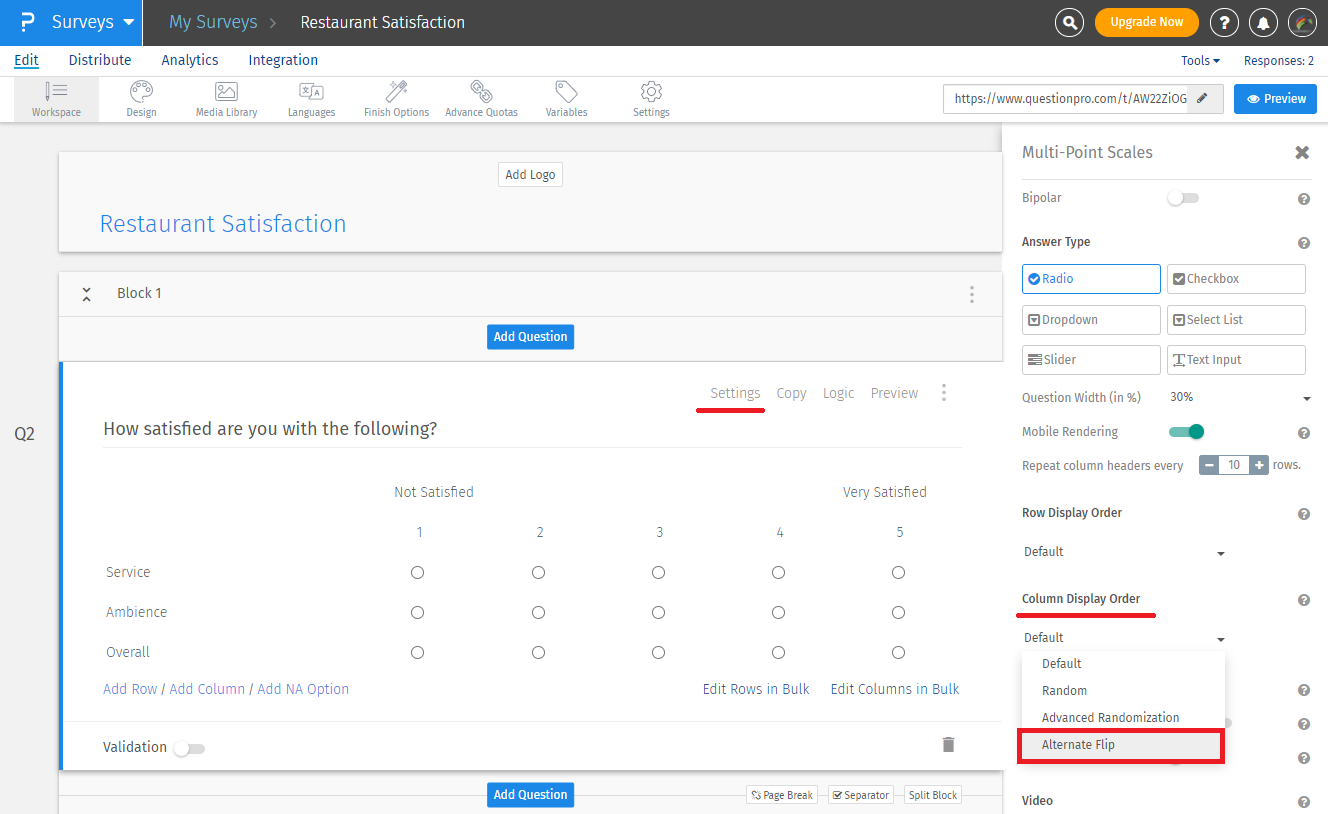Open the Languages tool
1328x814 pixels.
311,99
